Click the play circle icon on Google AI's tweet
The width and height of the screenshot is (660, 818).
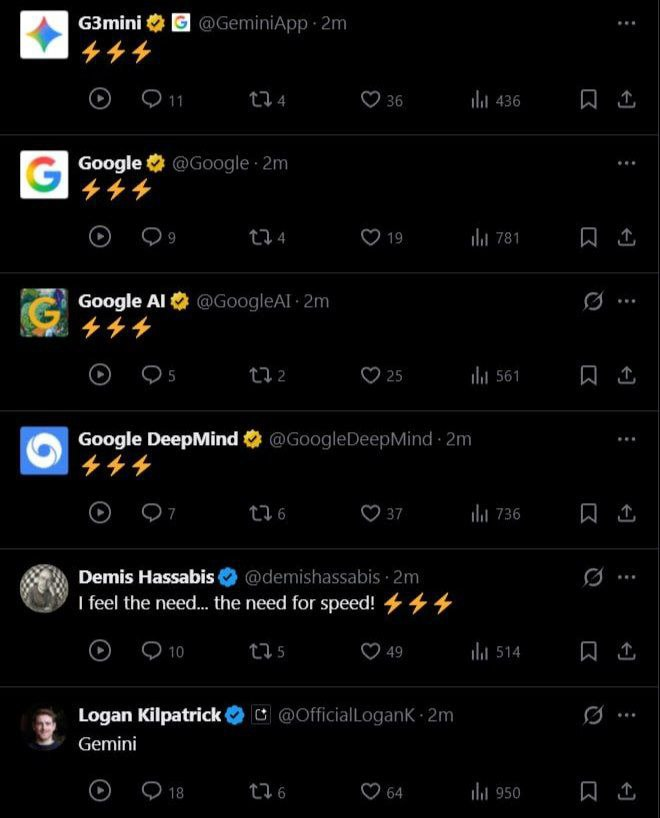(99, 375)
